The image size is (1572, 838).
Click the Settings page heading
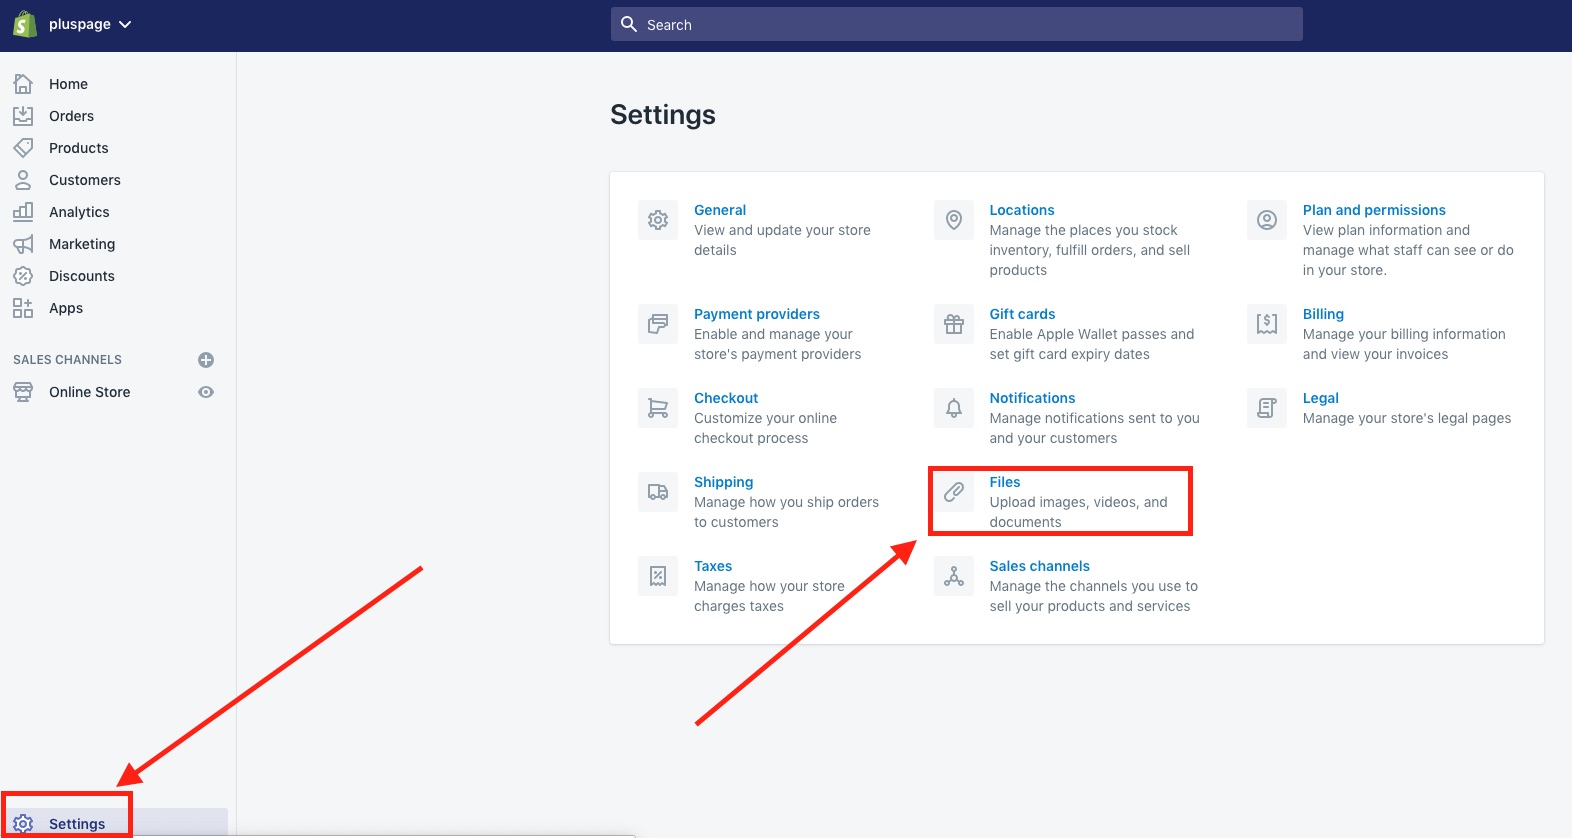(663, 115)
